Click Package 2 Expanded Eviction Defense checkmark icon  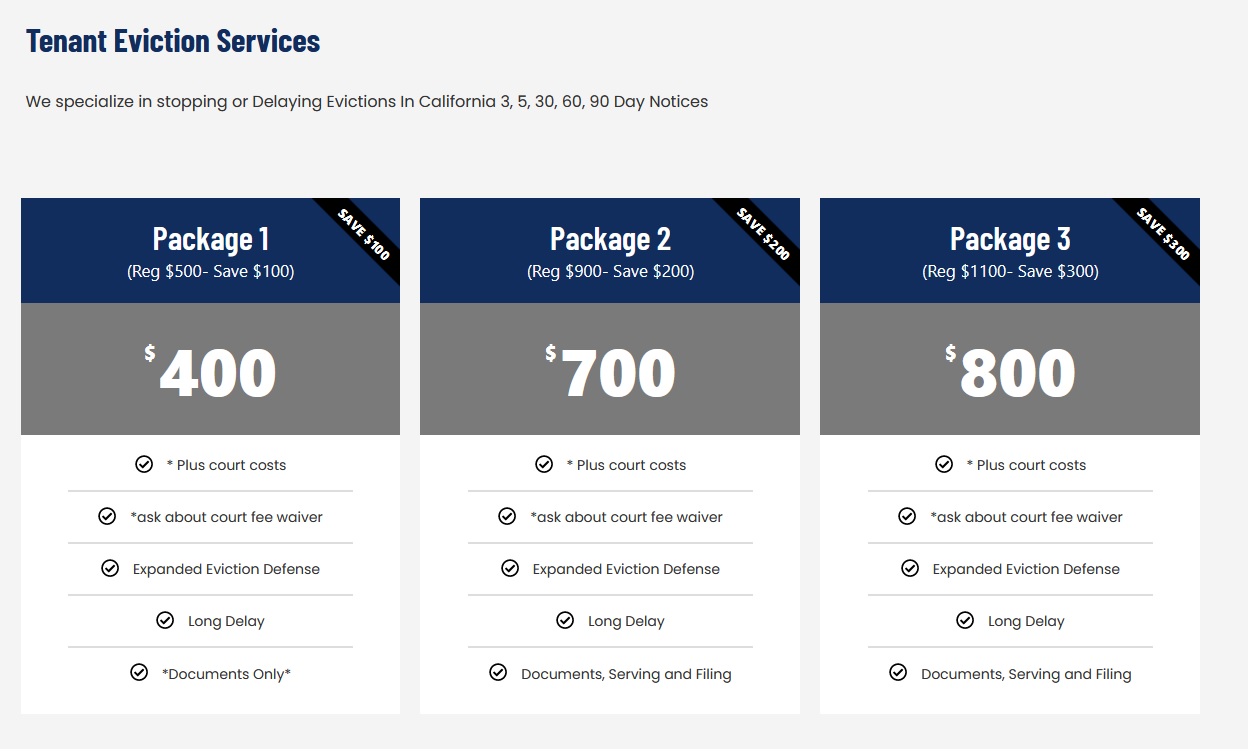coord(510,568)
